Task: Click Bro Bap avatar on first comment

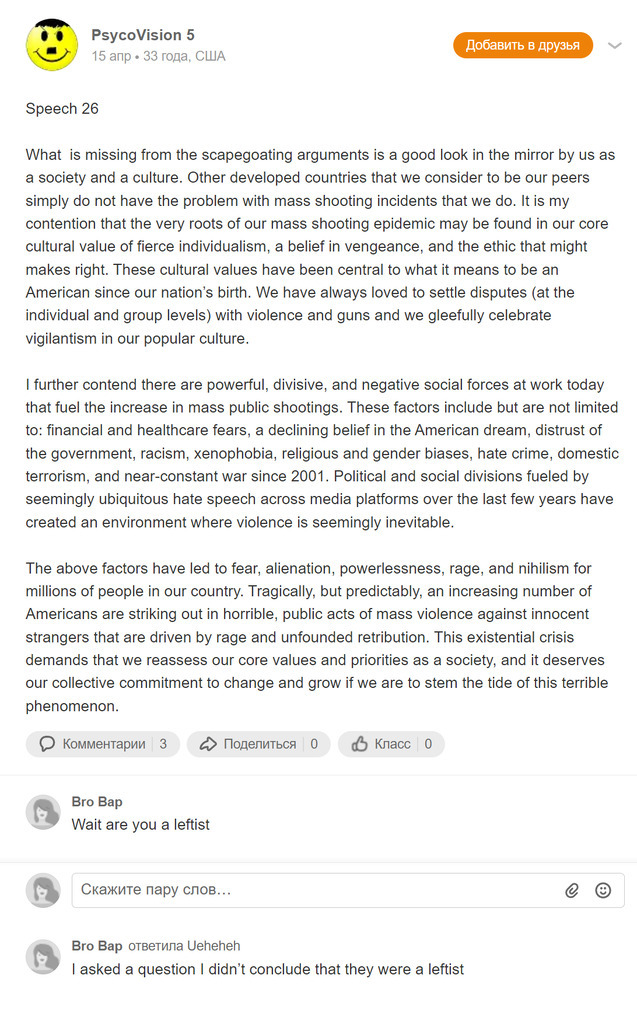Action: tap(43, 813)
